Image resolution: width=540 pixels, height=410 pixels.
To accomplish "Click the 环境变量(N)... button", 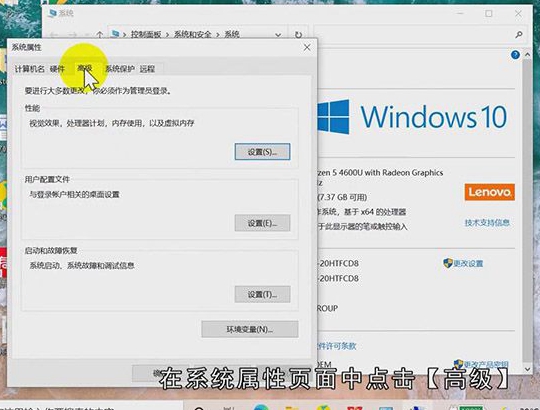I will (250, 329).
